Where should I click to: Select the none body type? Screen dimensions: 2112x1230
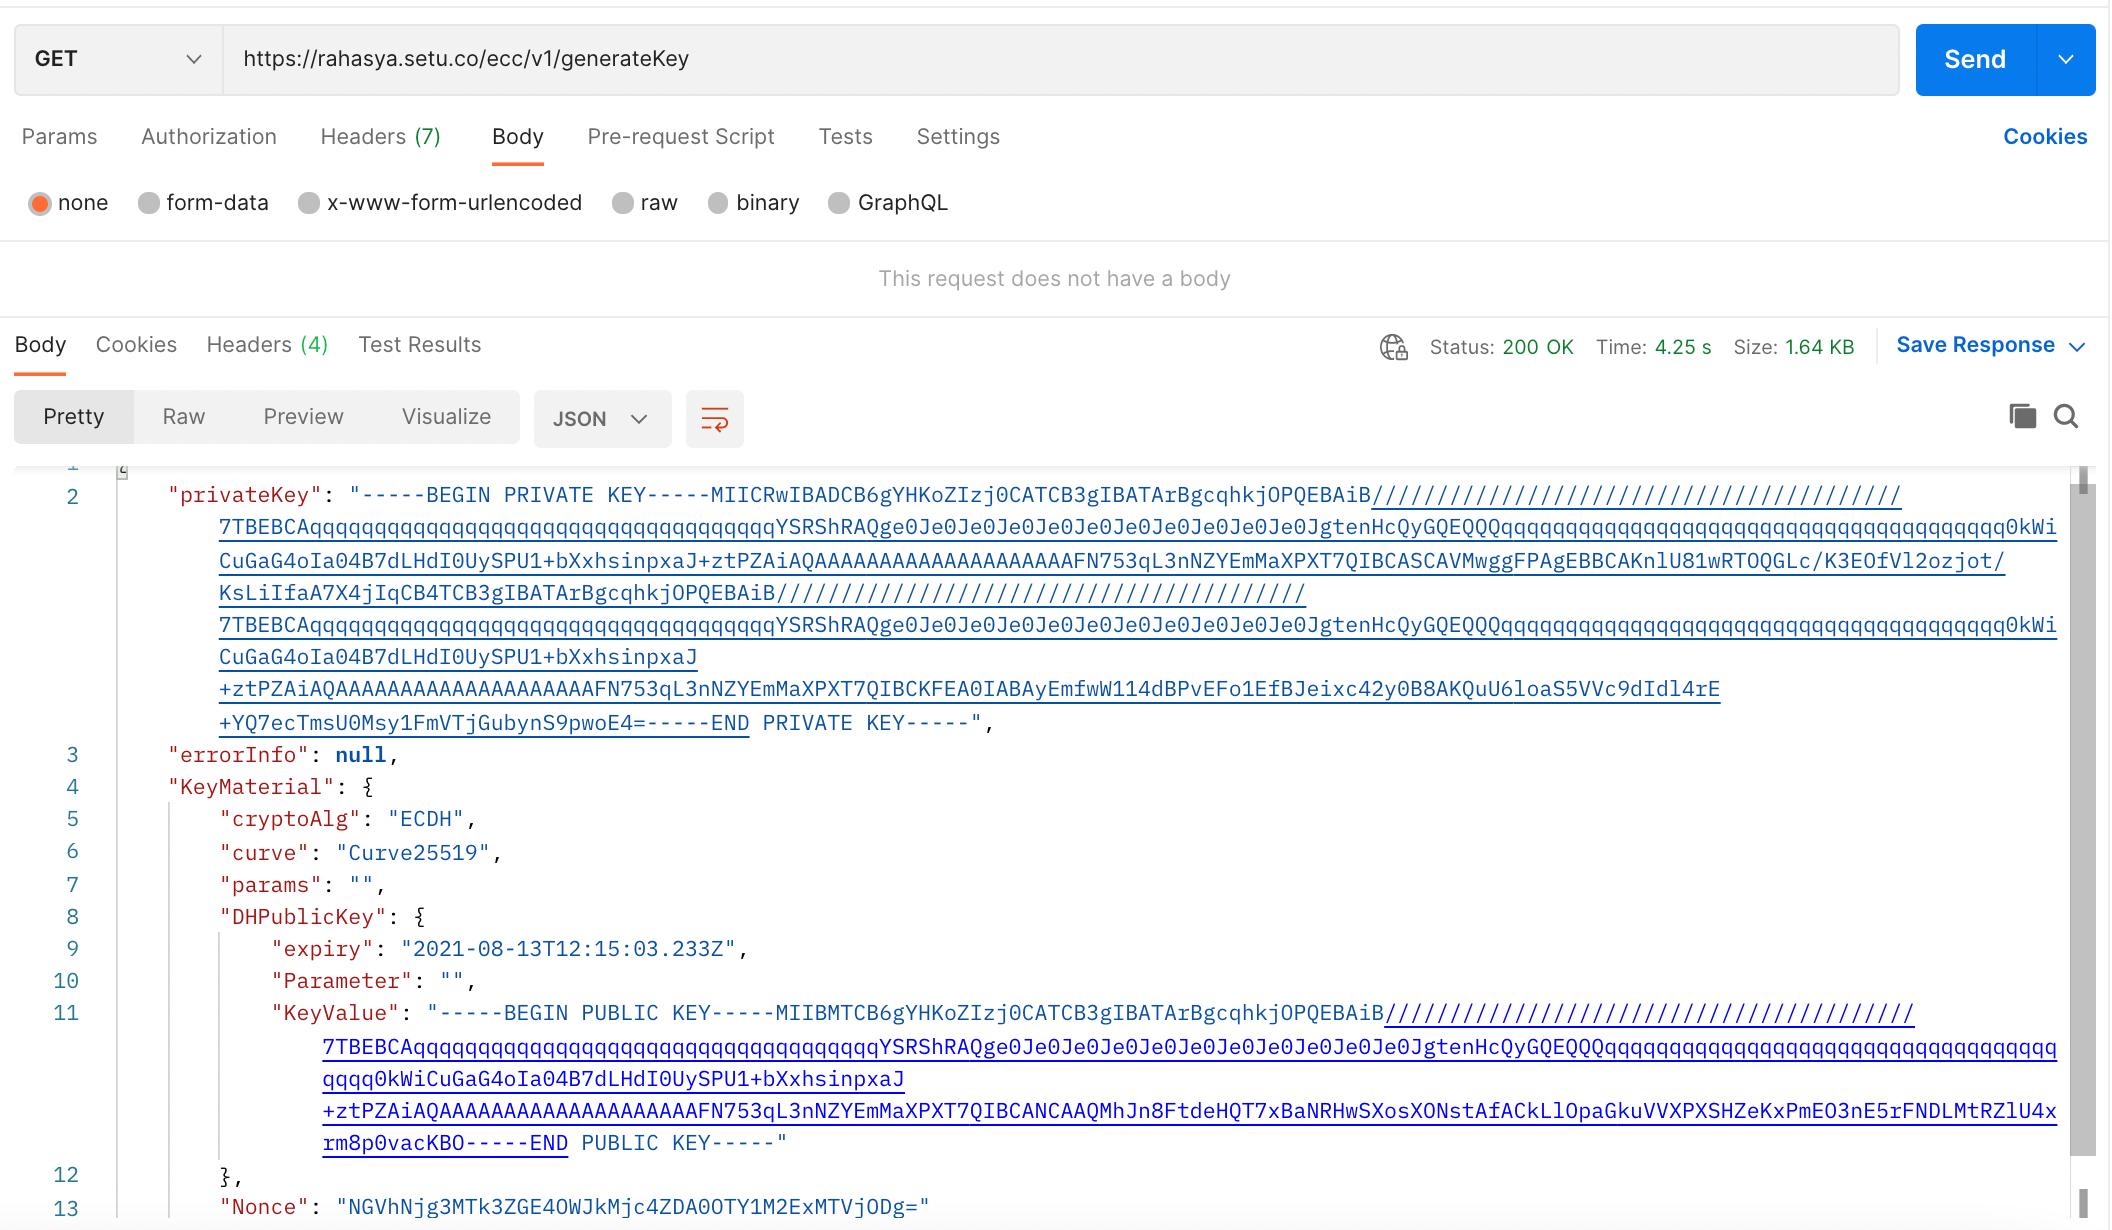pyautogui.click(x=40, y=203)
